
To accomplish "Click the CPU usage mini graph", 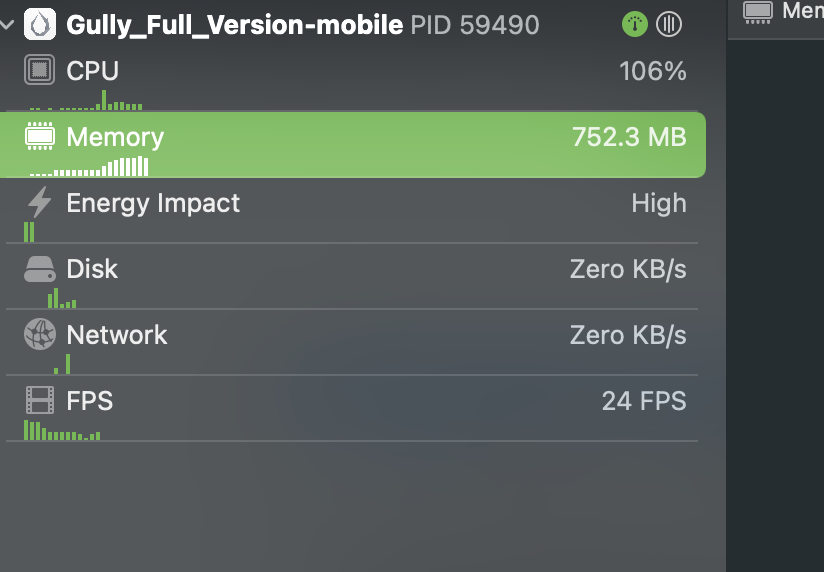I will 86,102.
